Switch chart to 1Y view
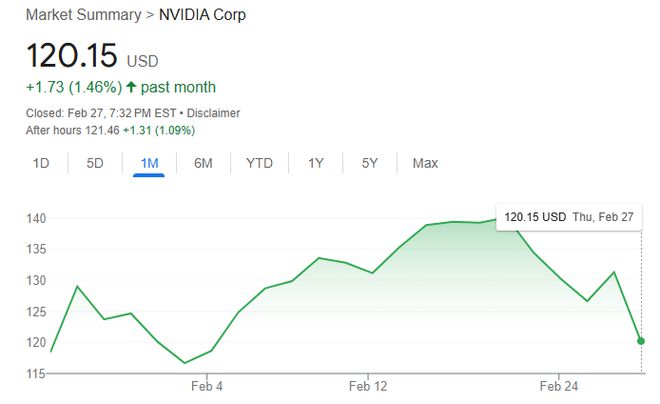 tap(316, 163)
